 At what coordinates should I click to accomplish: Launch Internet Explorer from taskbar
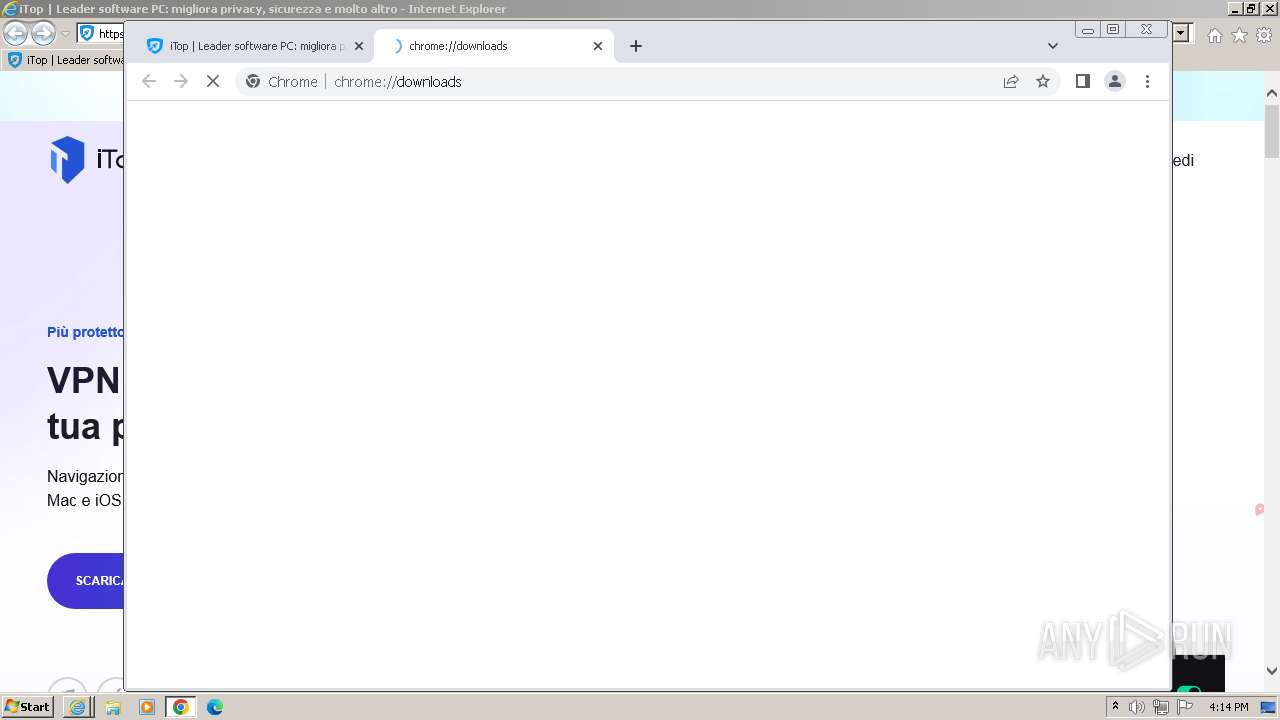(78, 707)
